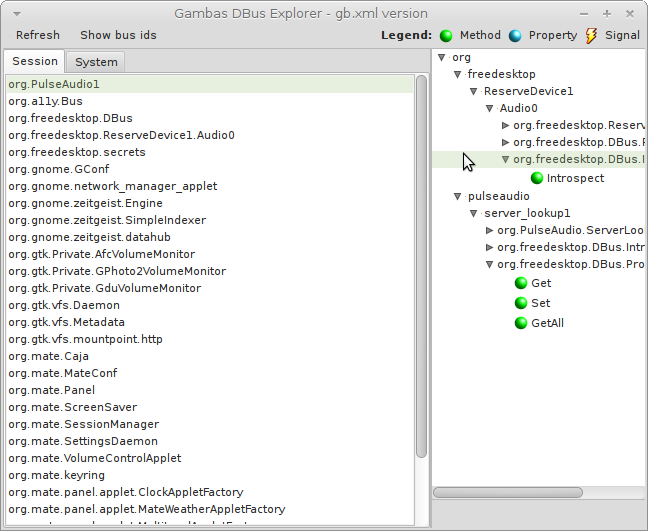Collapse org.freedesktop.DBus.Pro interface node
648x531 pixels.
point(489,264)
